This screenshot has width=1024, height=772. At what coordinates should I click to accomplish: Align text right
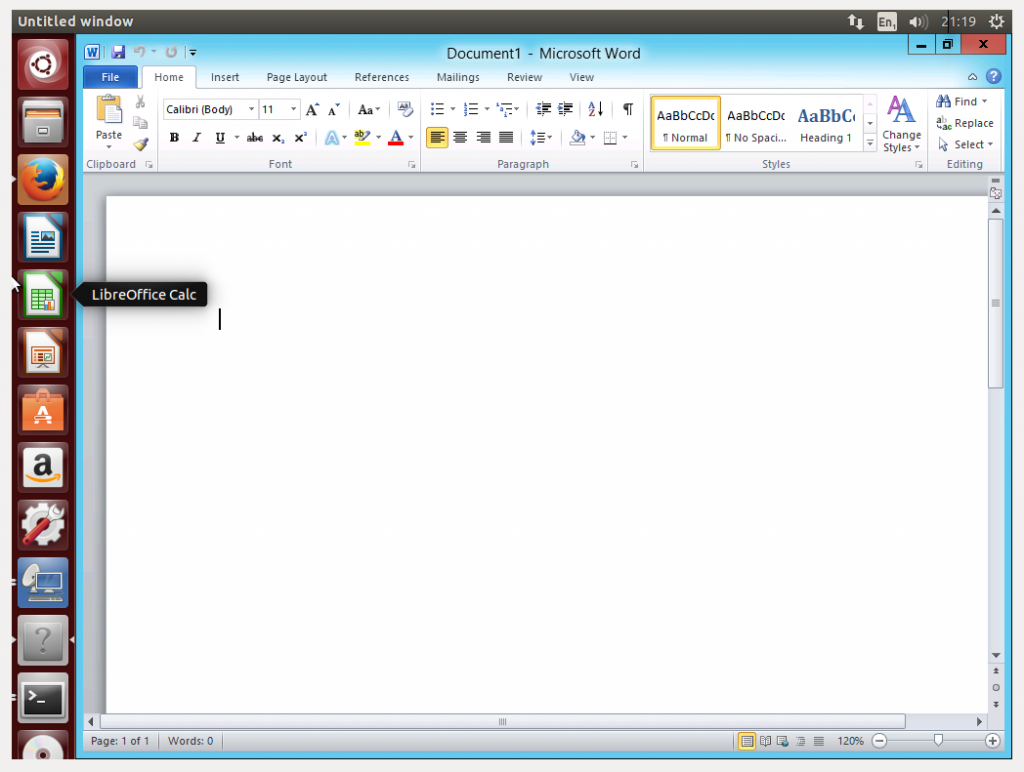tap(483, 138)
